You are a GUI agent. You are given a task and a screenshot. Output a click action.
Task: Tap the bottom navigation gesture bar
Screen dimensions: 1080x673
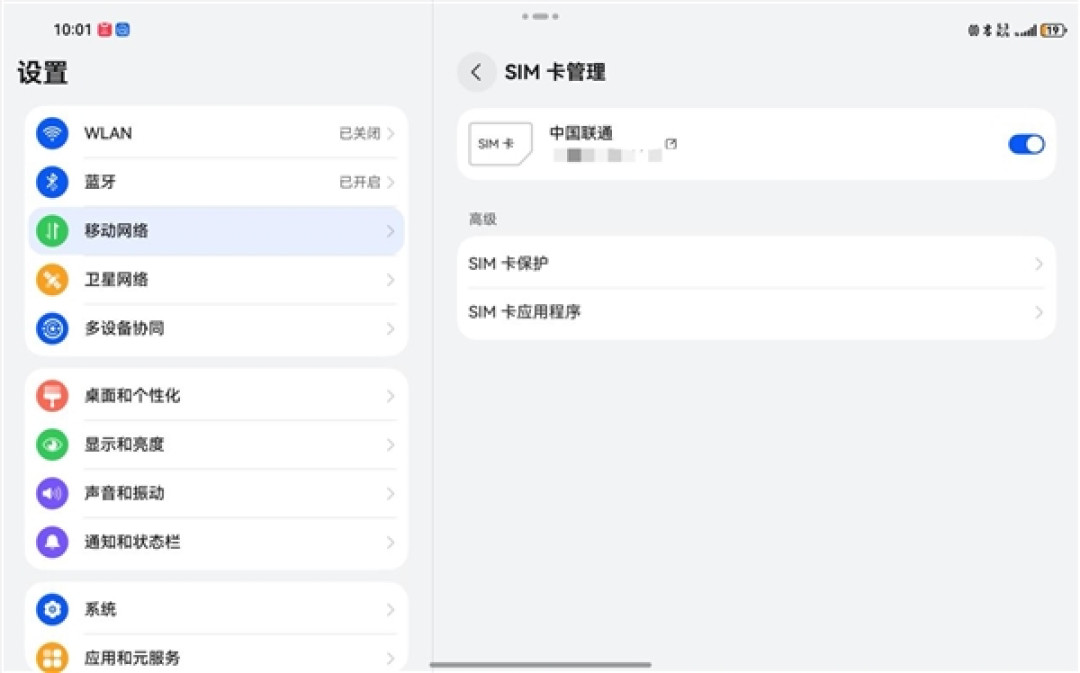click(540, 665)
